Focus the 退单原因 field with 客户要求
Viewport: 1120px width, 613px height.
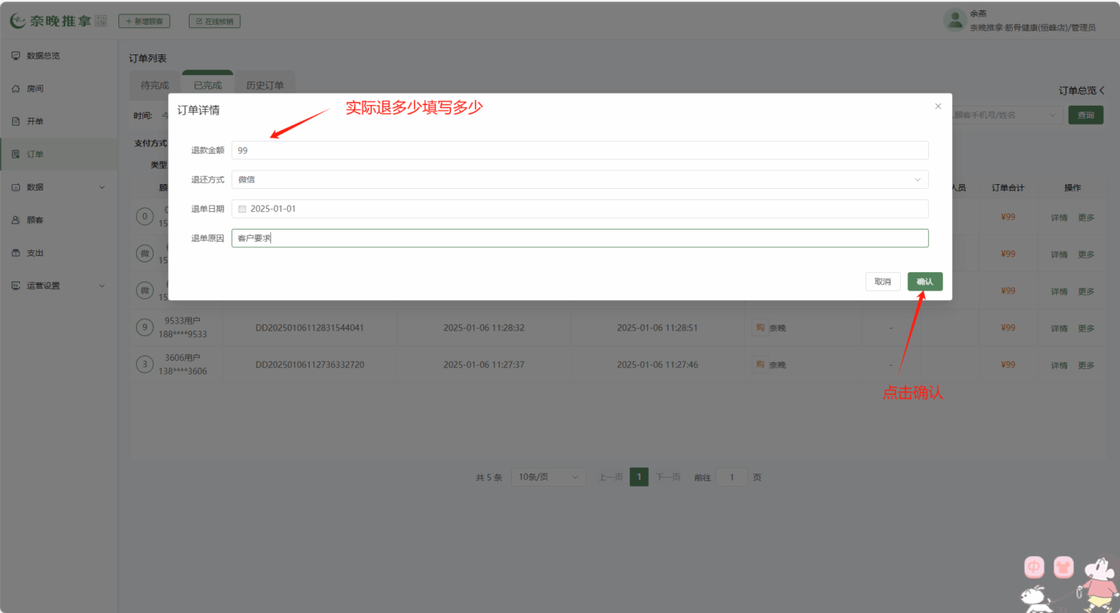(580, 239)
